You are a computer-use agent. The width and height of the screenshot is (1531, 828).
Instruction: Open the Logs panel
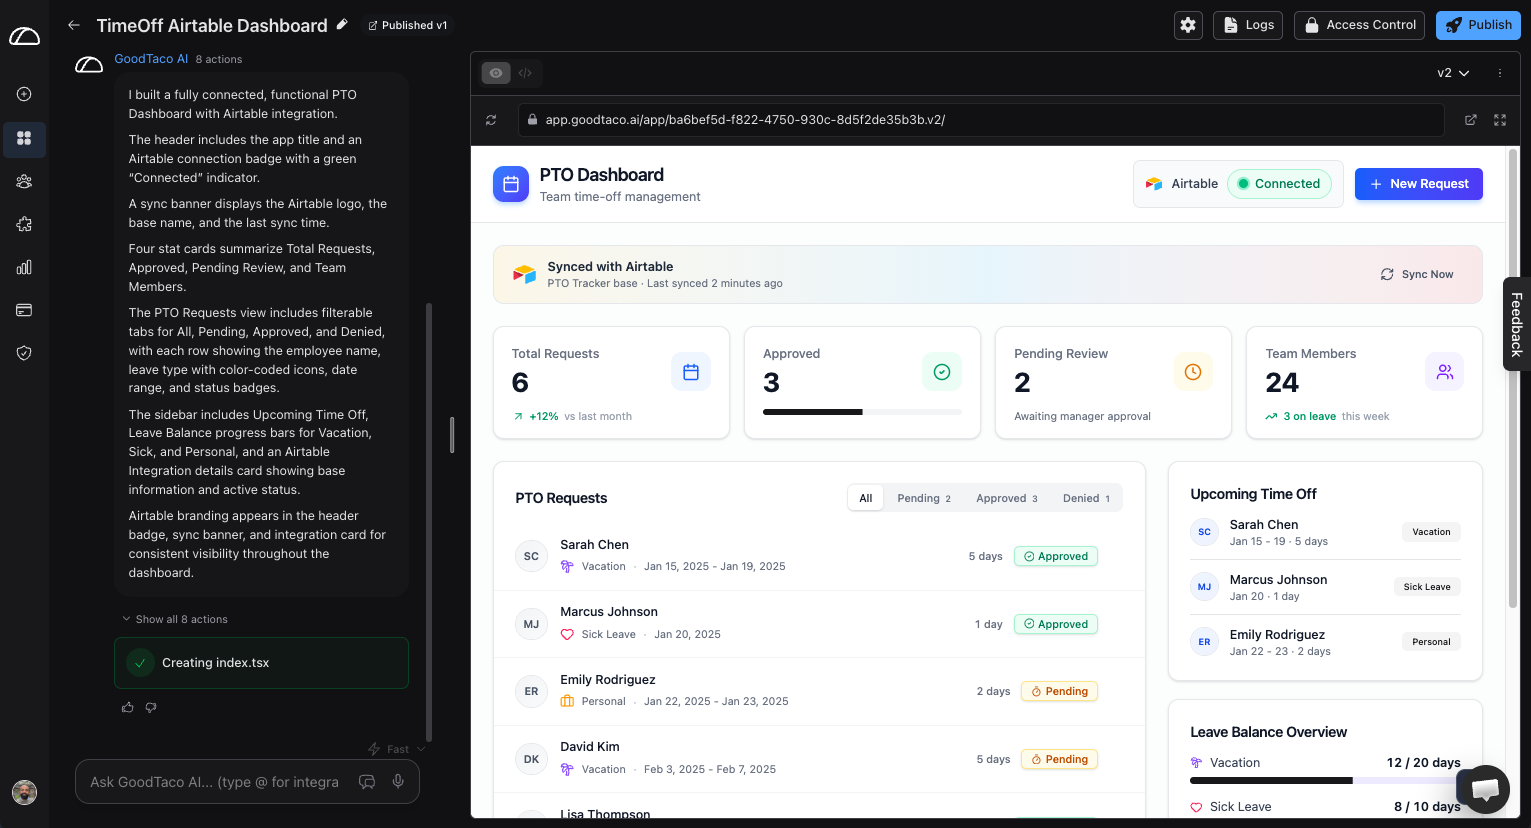1248,25
